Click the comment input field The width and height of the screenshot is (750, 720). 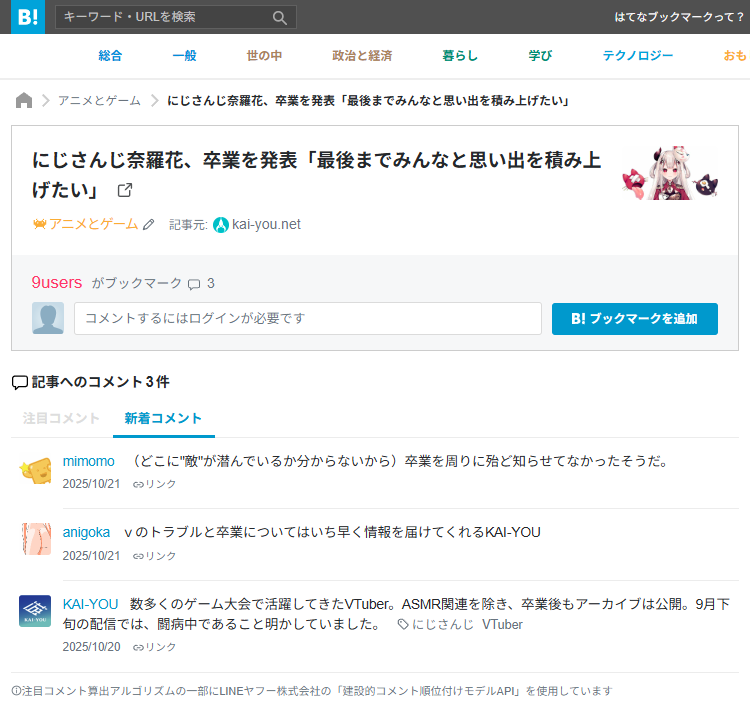click(307, 319)
